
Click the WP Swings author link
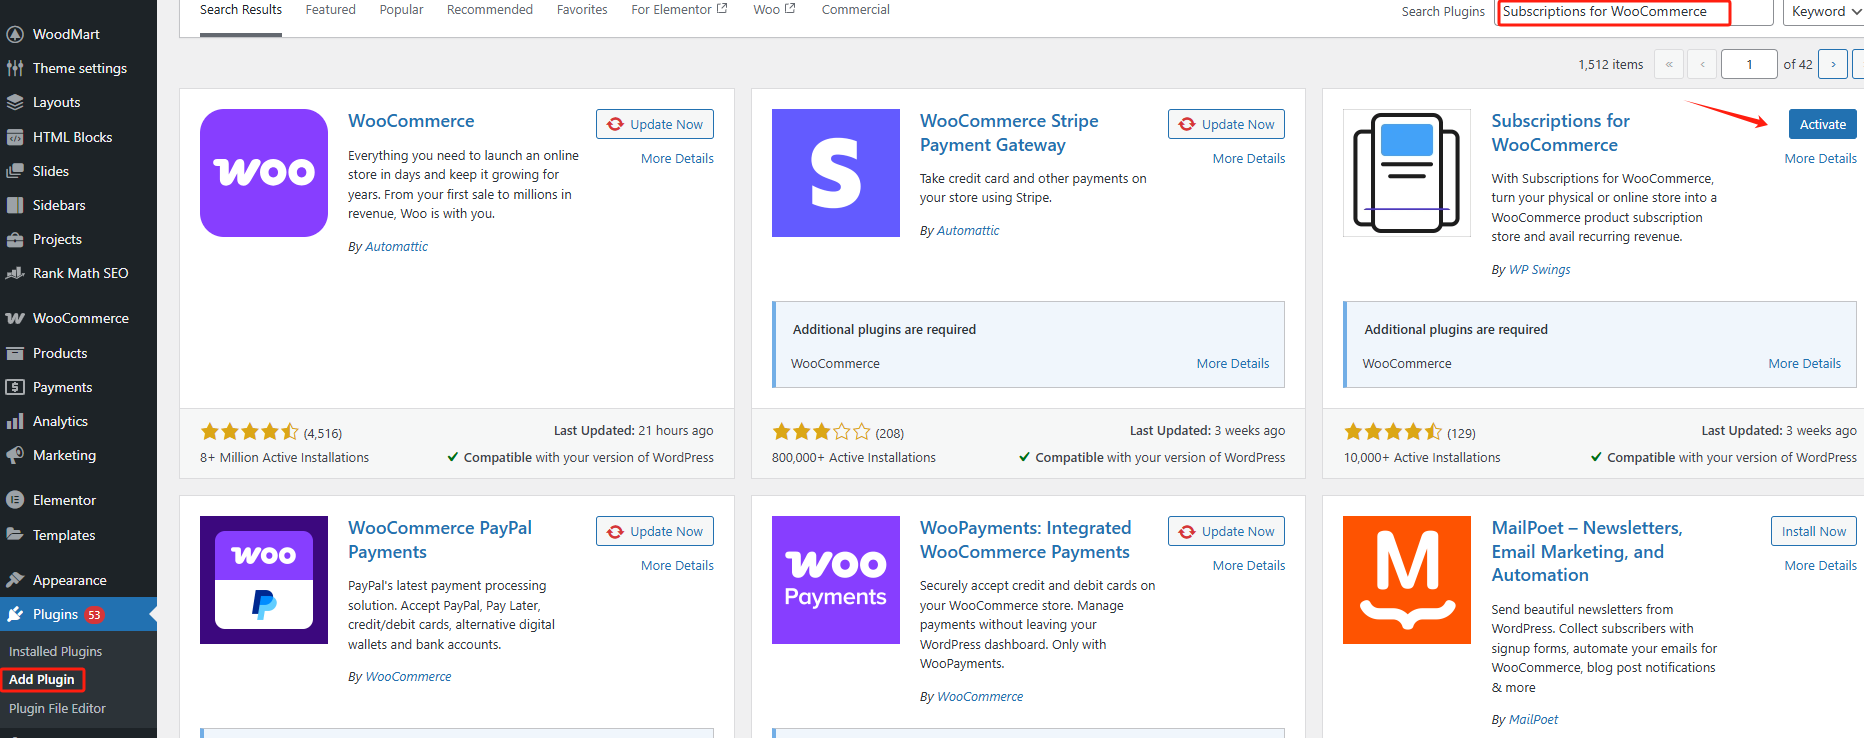(x=1539, y=269)
